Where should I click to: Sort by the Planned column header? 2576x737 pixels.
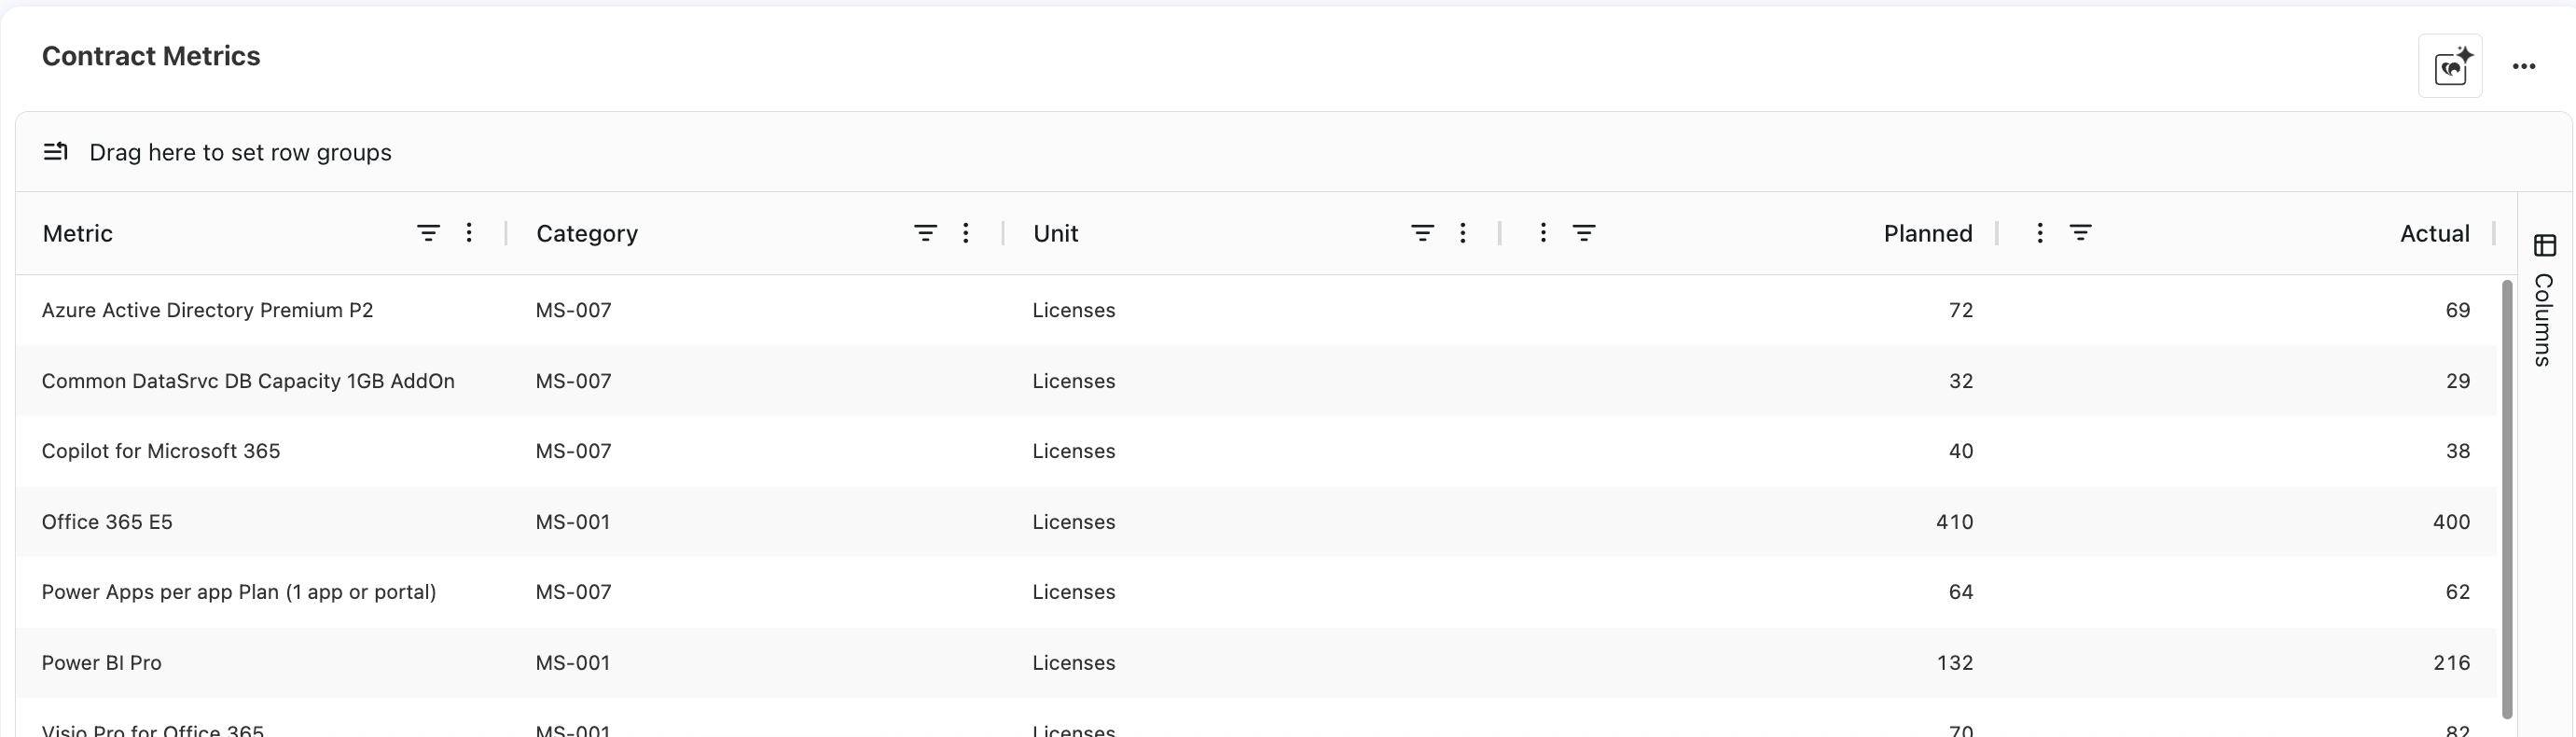pos(1928,234)
